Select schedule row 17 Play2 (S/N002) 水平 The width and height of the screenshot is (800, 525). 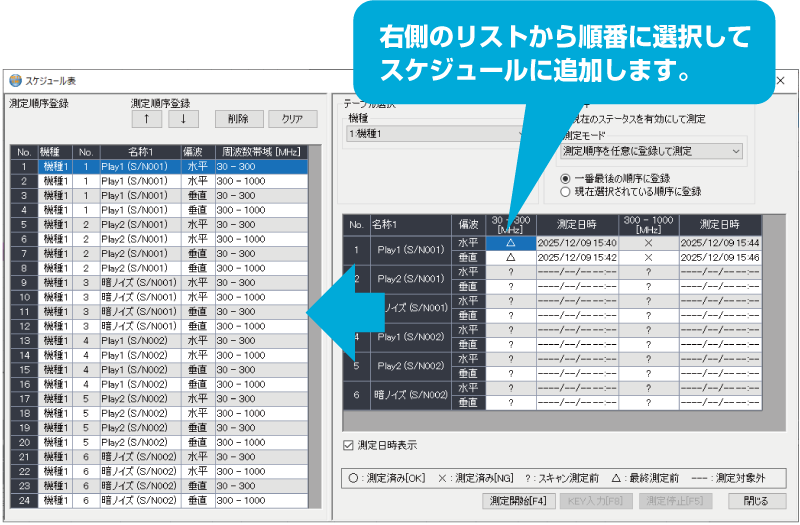tap(159, 399)
